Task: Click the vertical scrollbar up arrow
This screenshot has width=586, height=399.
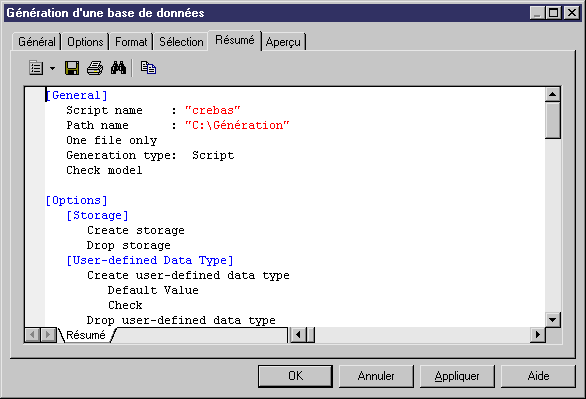Action: coord(552,95)
